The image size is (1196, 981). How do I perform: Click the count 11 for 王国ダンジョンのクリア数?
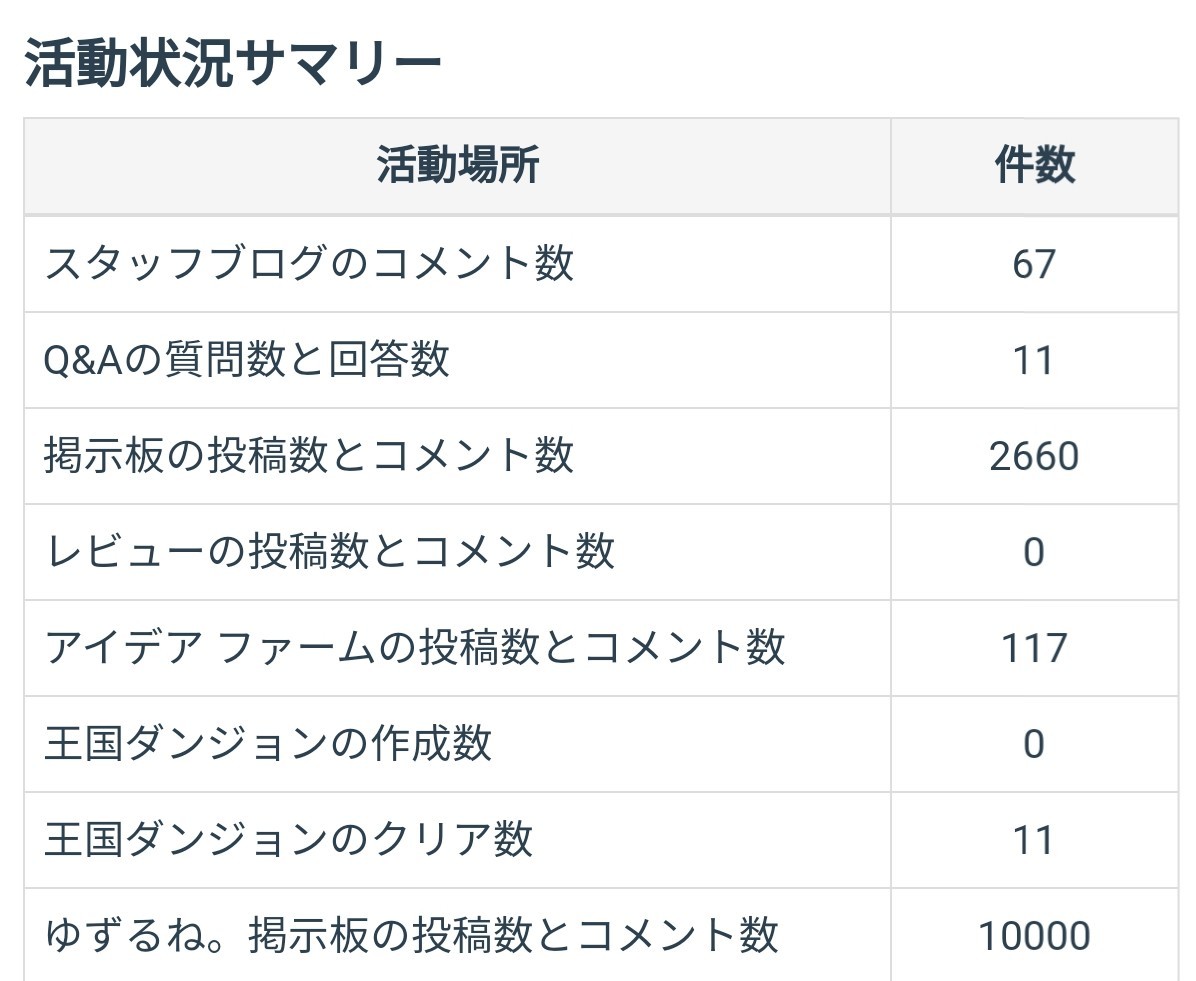[1034, 841]
